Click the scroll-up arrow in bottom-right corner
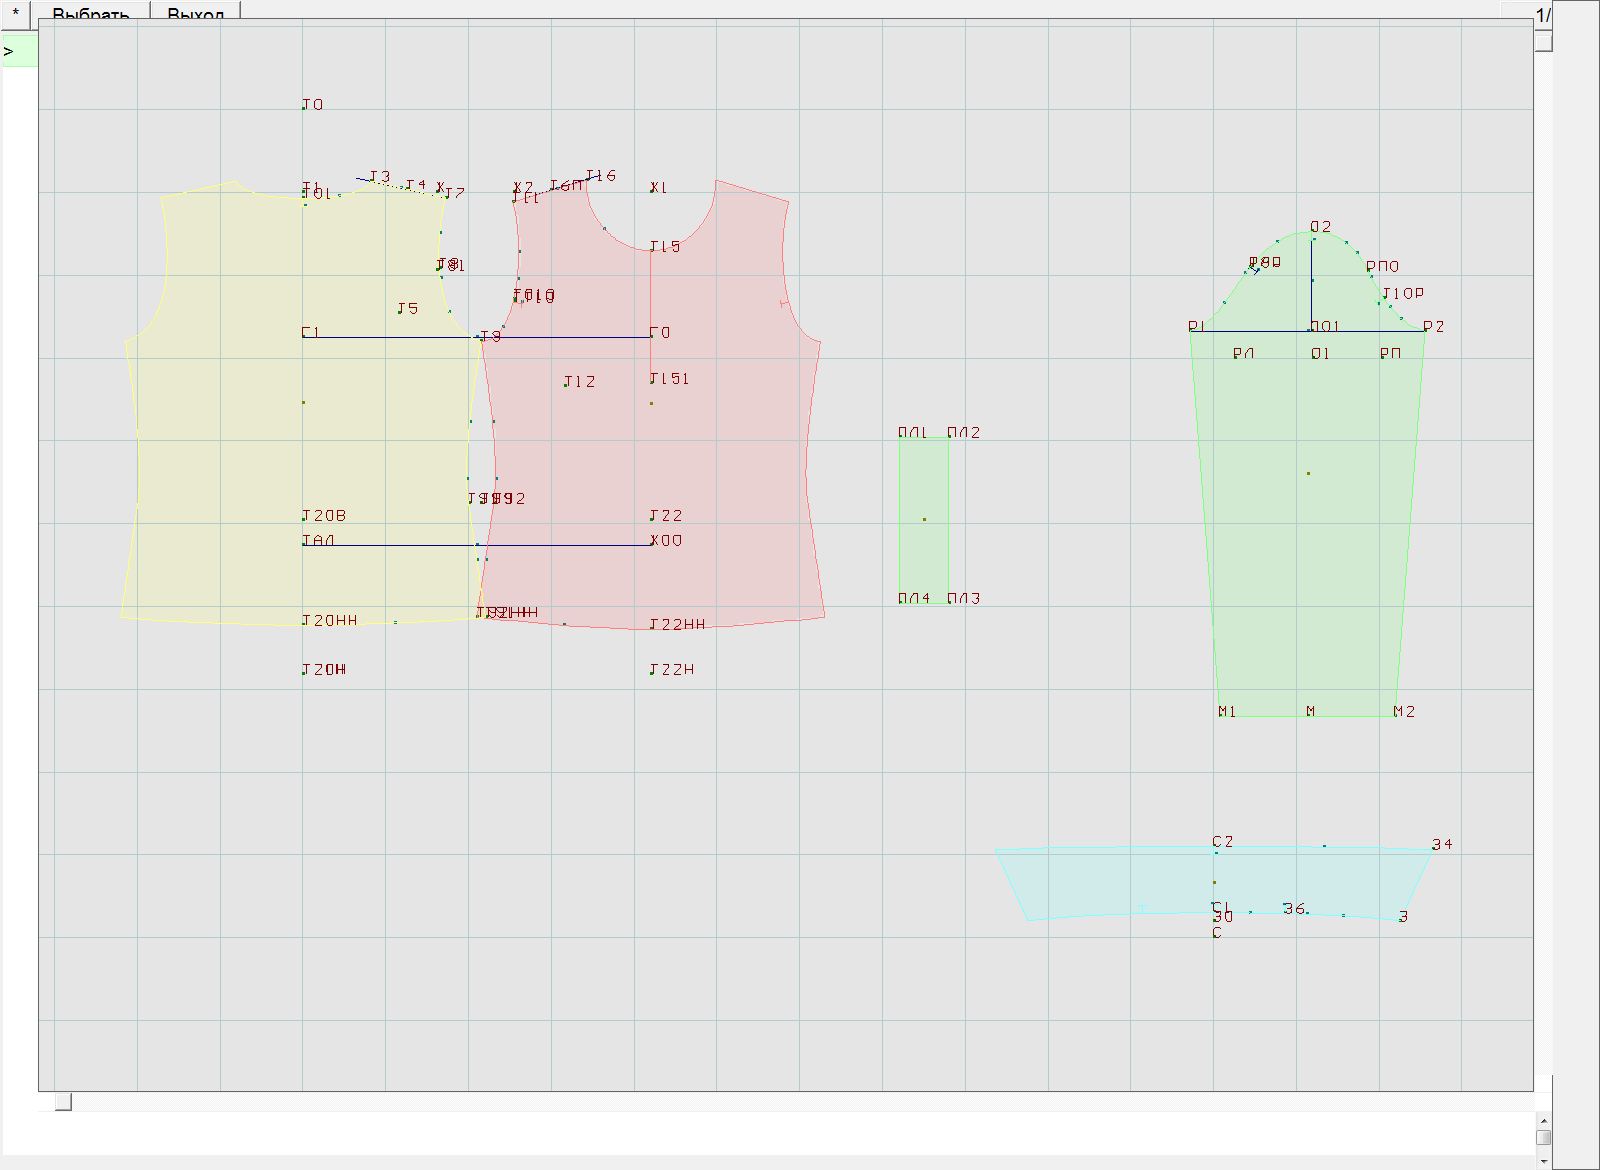This screenshot has height=1170, width=1600. pyautogui.click(x=1543, y=1121)
